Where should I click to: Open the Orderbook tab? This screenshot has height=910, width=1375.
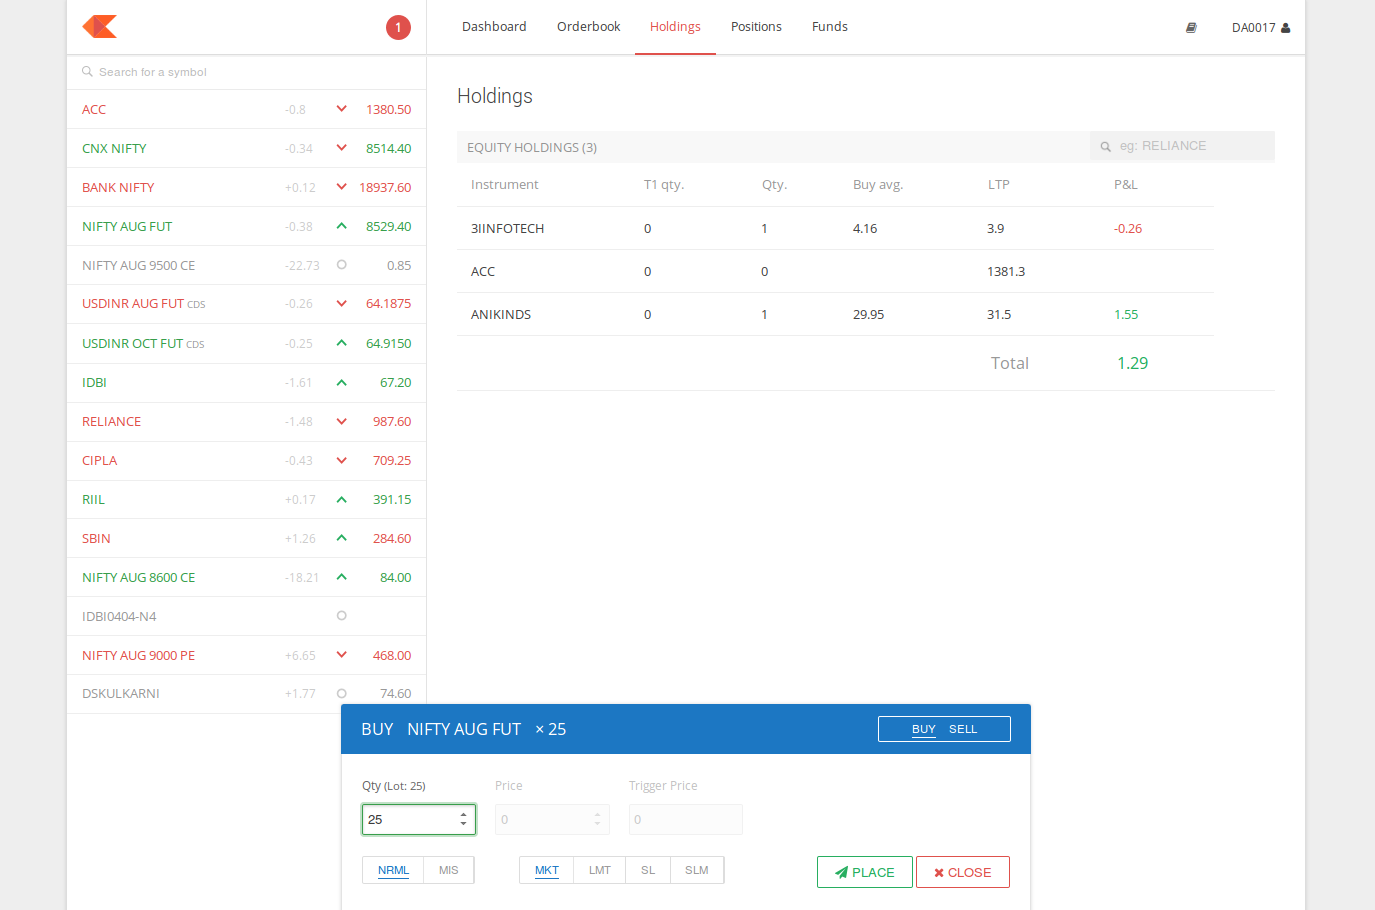click(588, 26)
